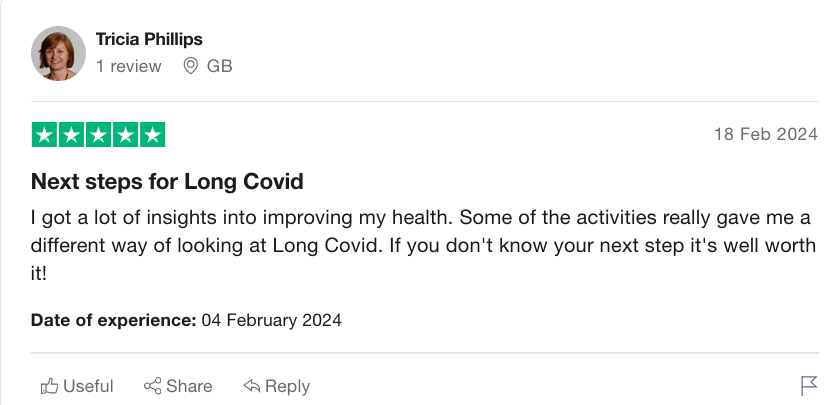Click the GB country label
Viewport: 838px width, 405px height.
220,66
